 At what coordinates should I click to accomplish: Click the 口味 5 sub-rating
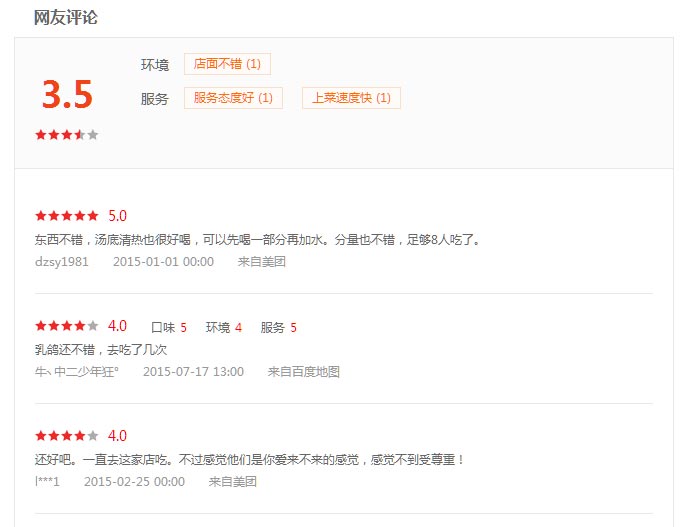pos(169,327)
